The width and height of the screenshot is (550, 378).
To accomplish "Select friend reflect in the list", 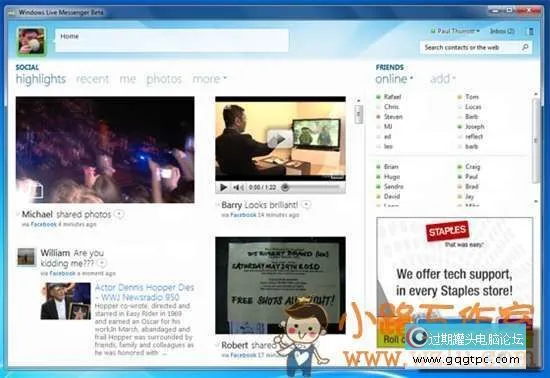I will 474,136.
